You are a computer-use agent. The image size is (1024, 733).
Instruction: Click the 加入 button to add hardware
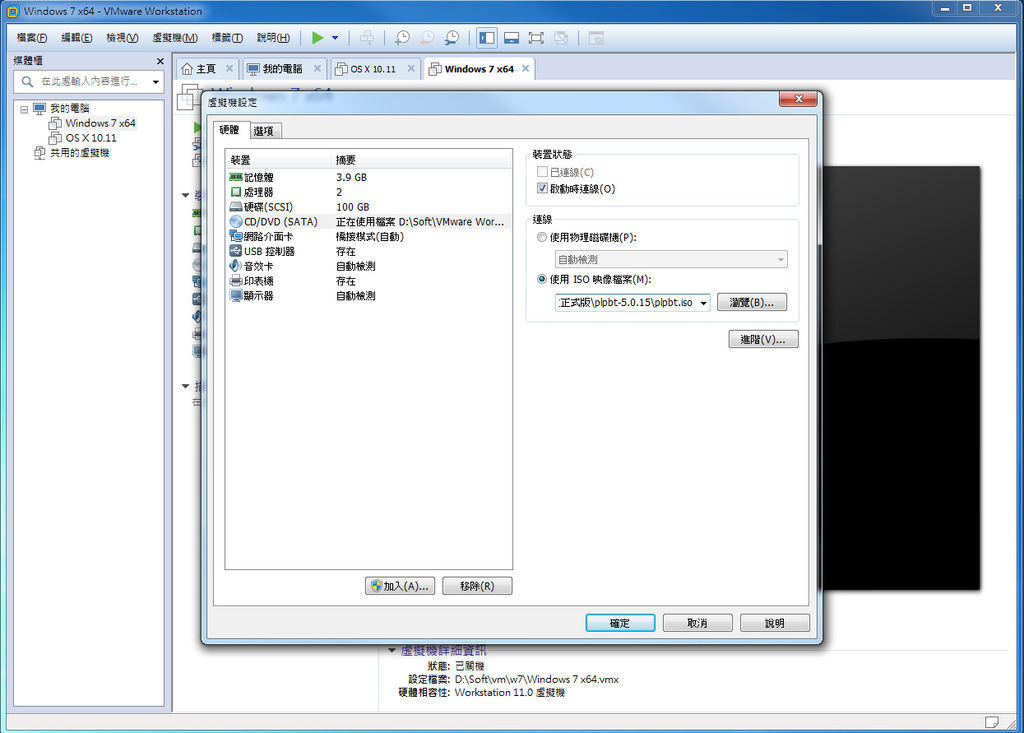click(400, 586)
